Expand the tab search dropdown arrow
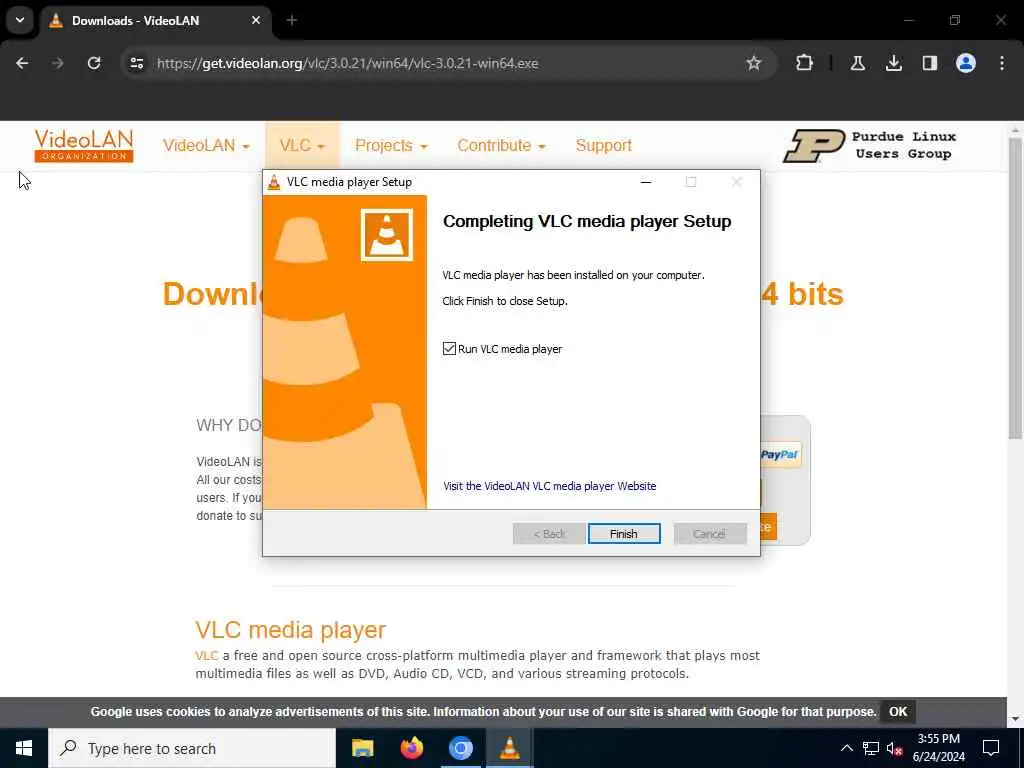 pyautogui.click(x=20, y=20)
